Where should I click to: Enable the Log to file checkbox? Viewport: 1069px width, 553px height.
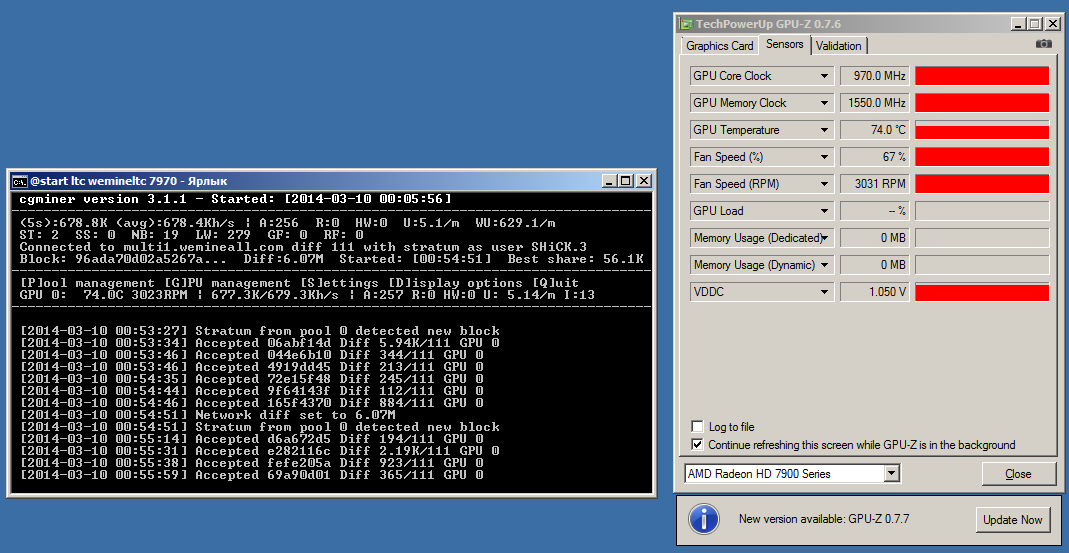point(697,427)
